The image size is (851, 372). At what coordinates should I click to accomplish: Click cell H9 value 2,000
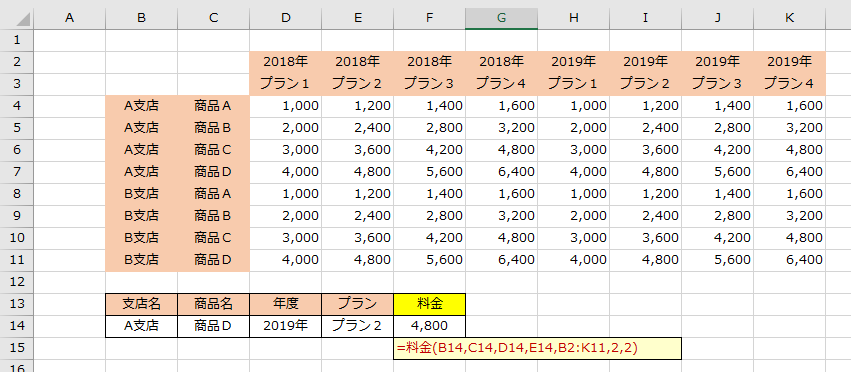click(x=574, y=216)
